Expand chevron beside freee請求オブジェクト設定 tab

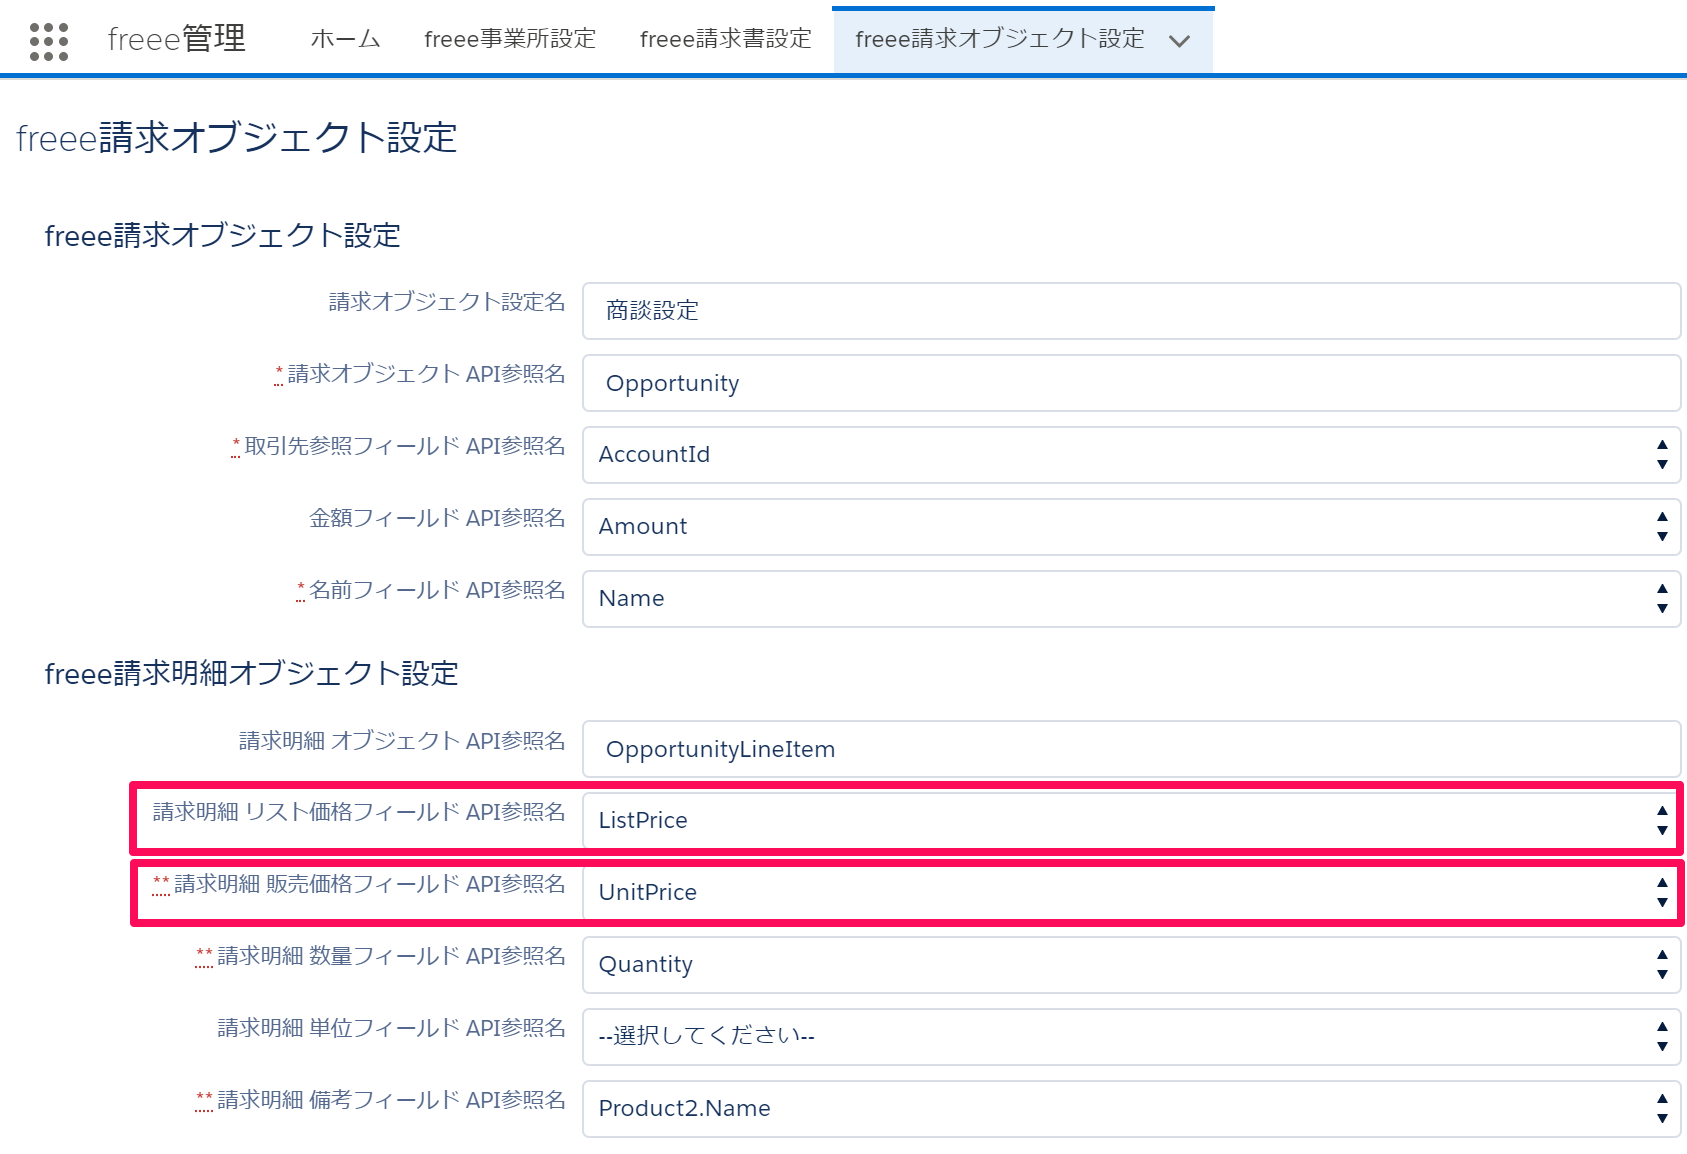coord(1180,41)
